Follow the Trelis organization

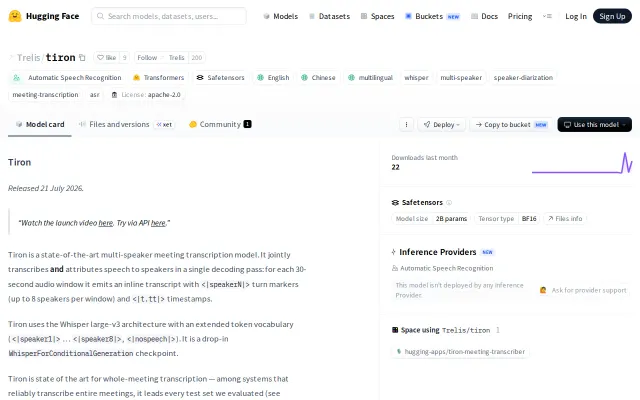coord(147,58)
